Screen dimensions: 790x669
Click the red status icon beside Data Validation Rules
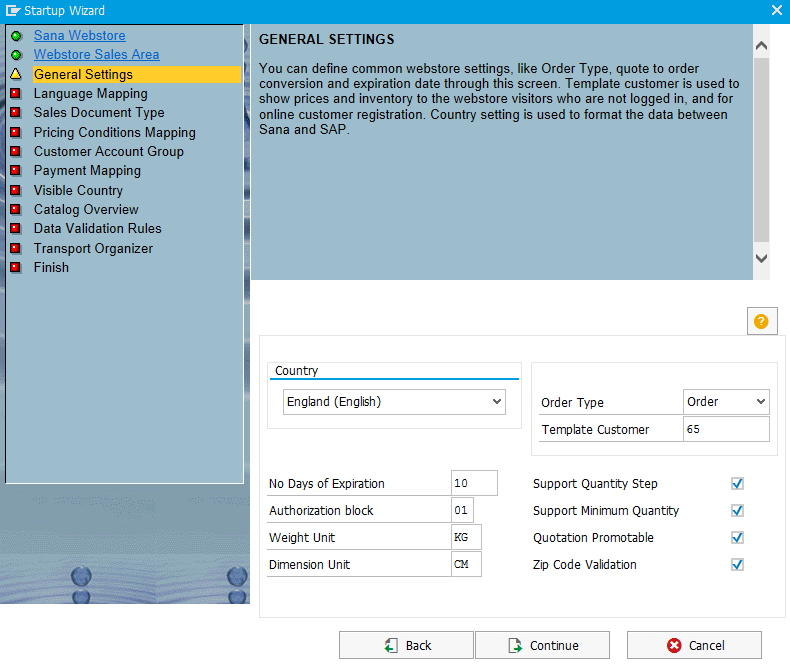click(16, 229)
